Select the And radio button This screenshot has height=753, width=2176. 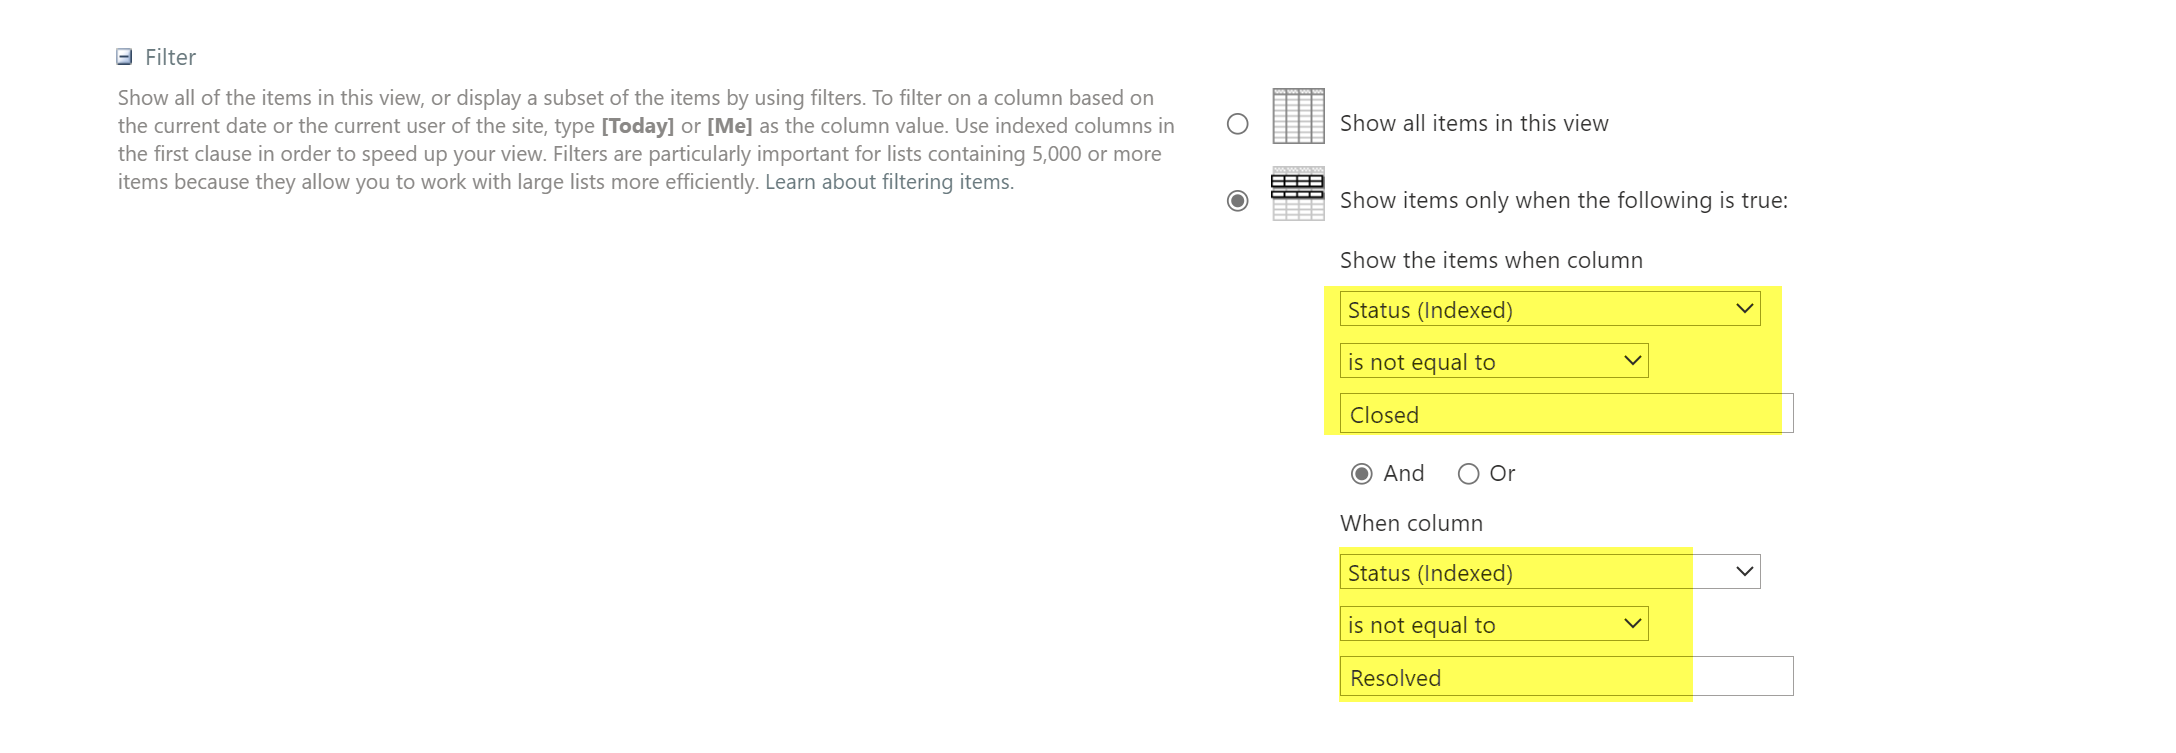tap(1362, 474)
